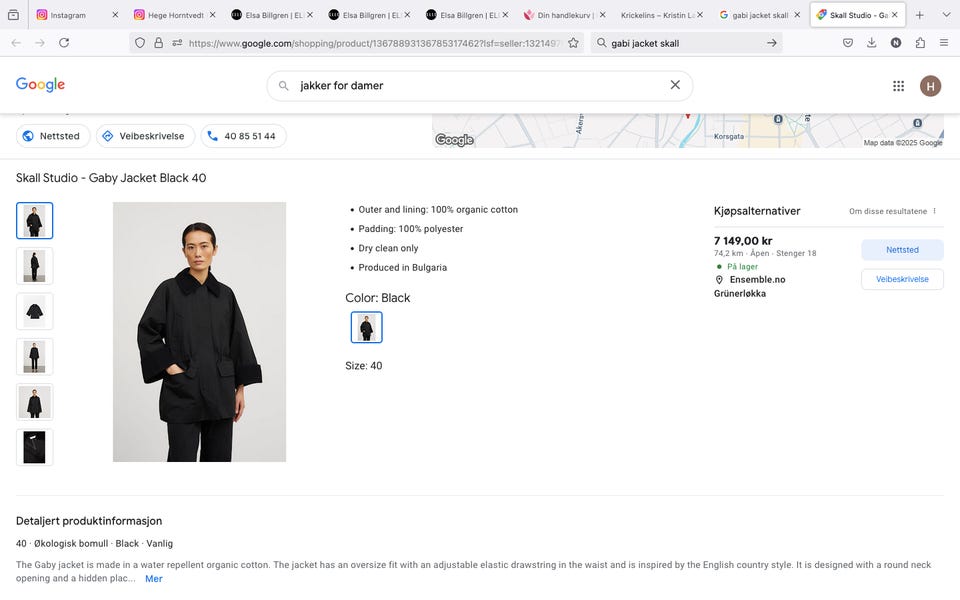Go to Google home via the logo
Screen dimensions: 960x600
[x=40, y=84]
